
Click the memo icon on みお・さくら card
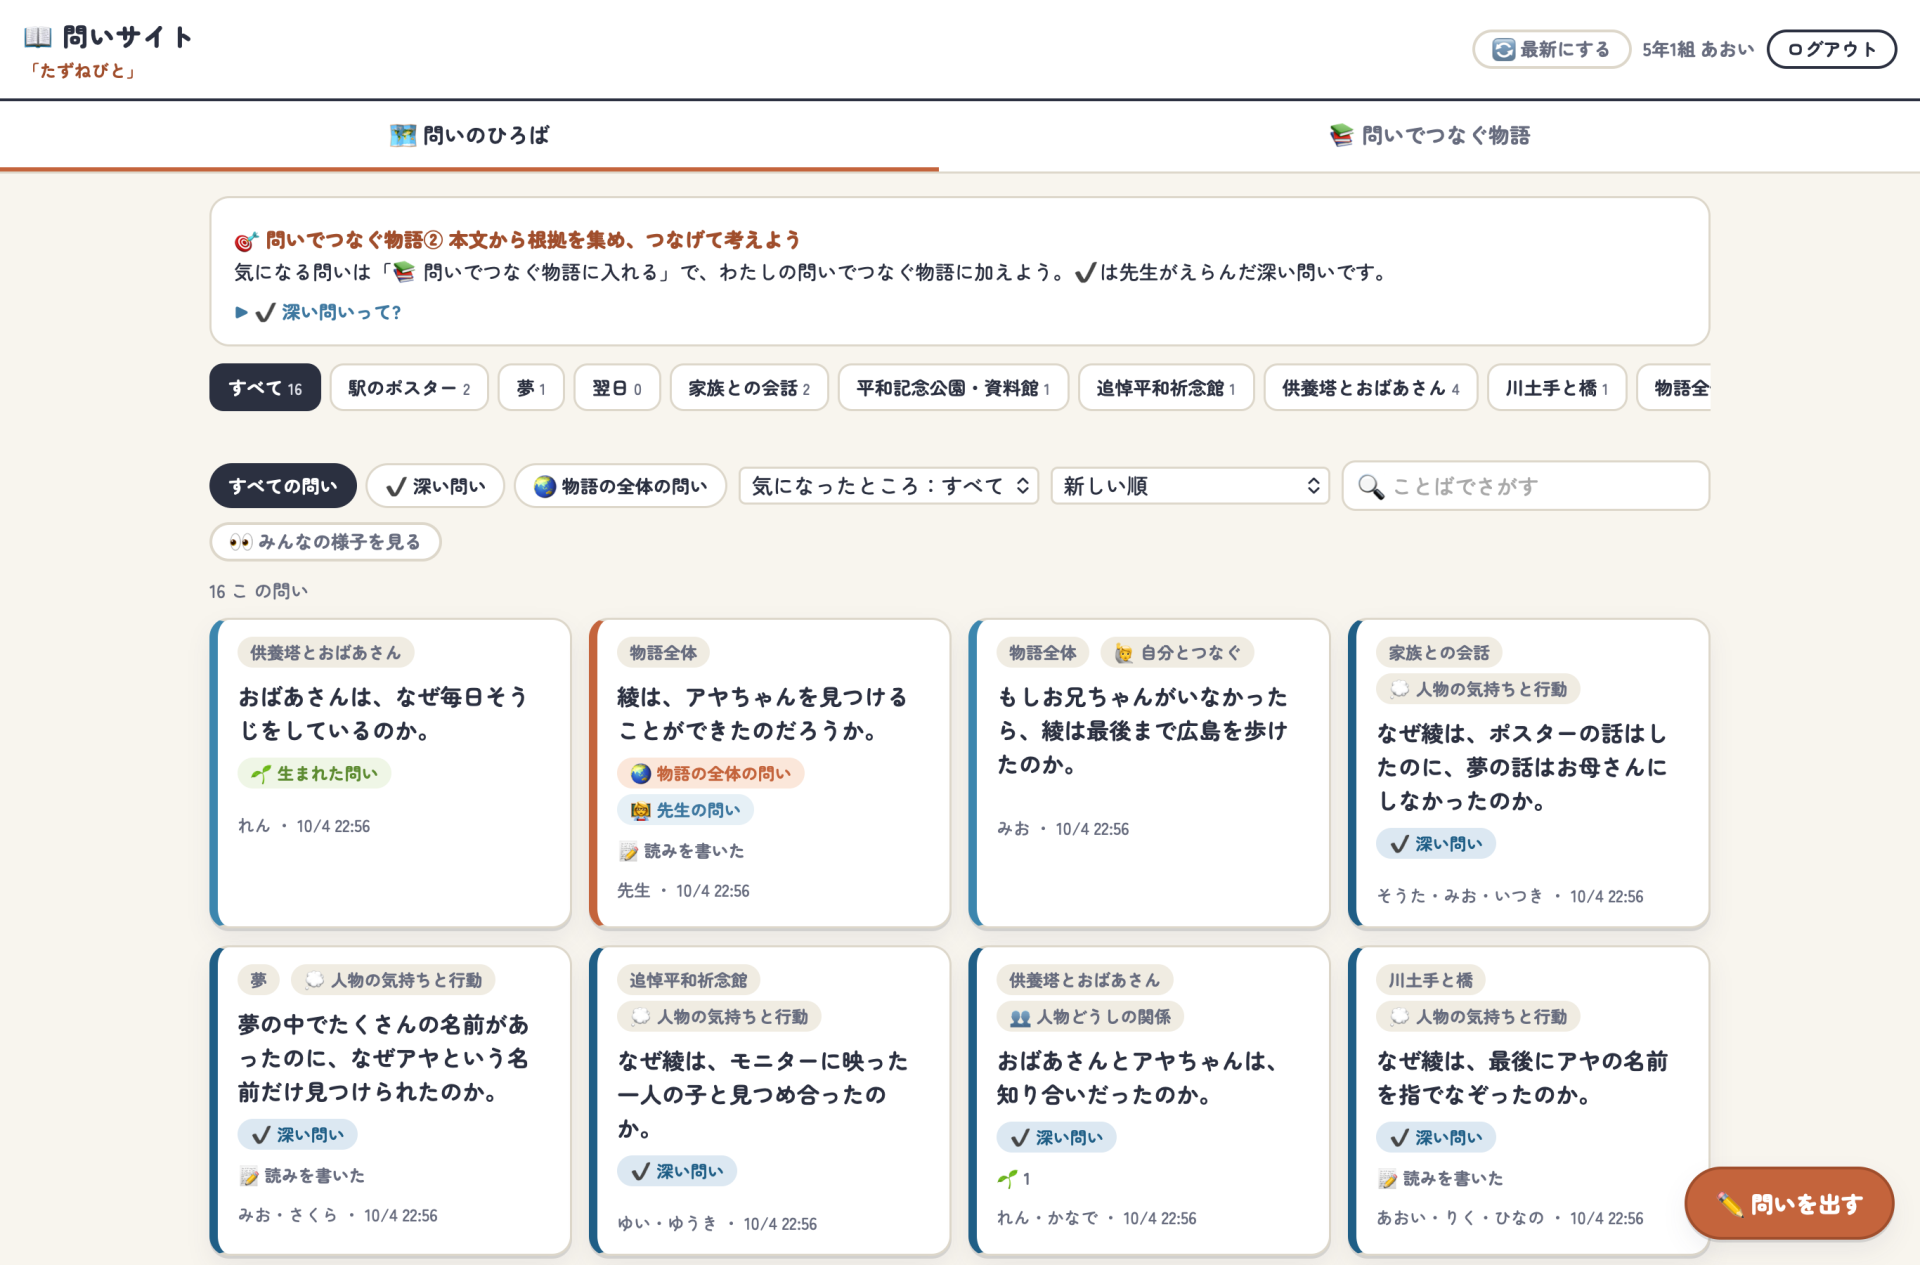[249, 1176]
